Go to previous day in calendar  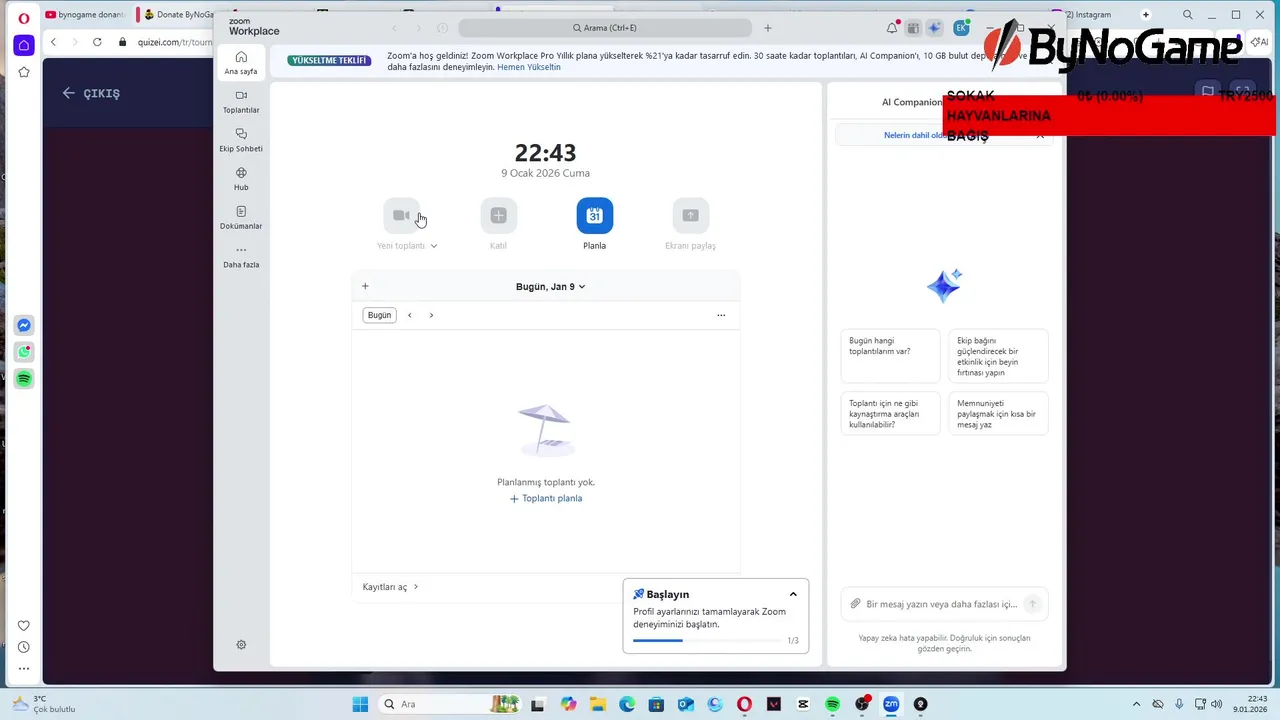click(x=409, y=315)
